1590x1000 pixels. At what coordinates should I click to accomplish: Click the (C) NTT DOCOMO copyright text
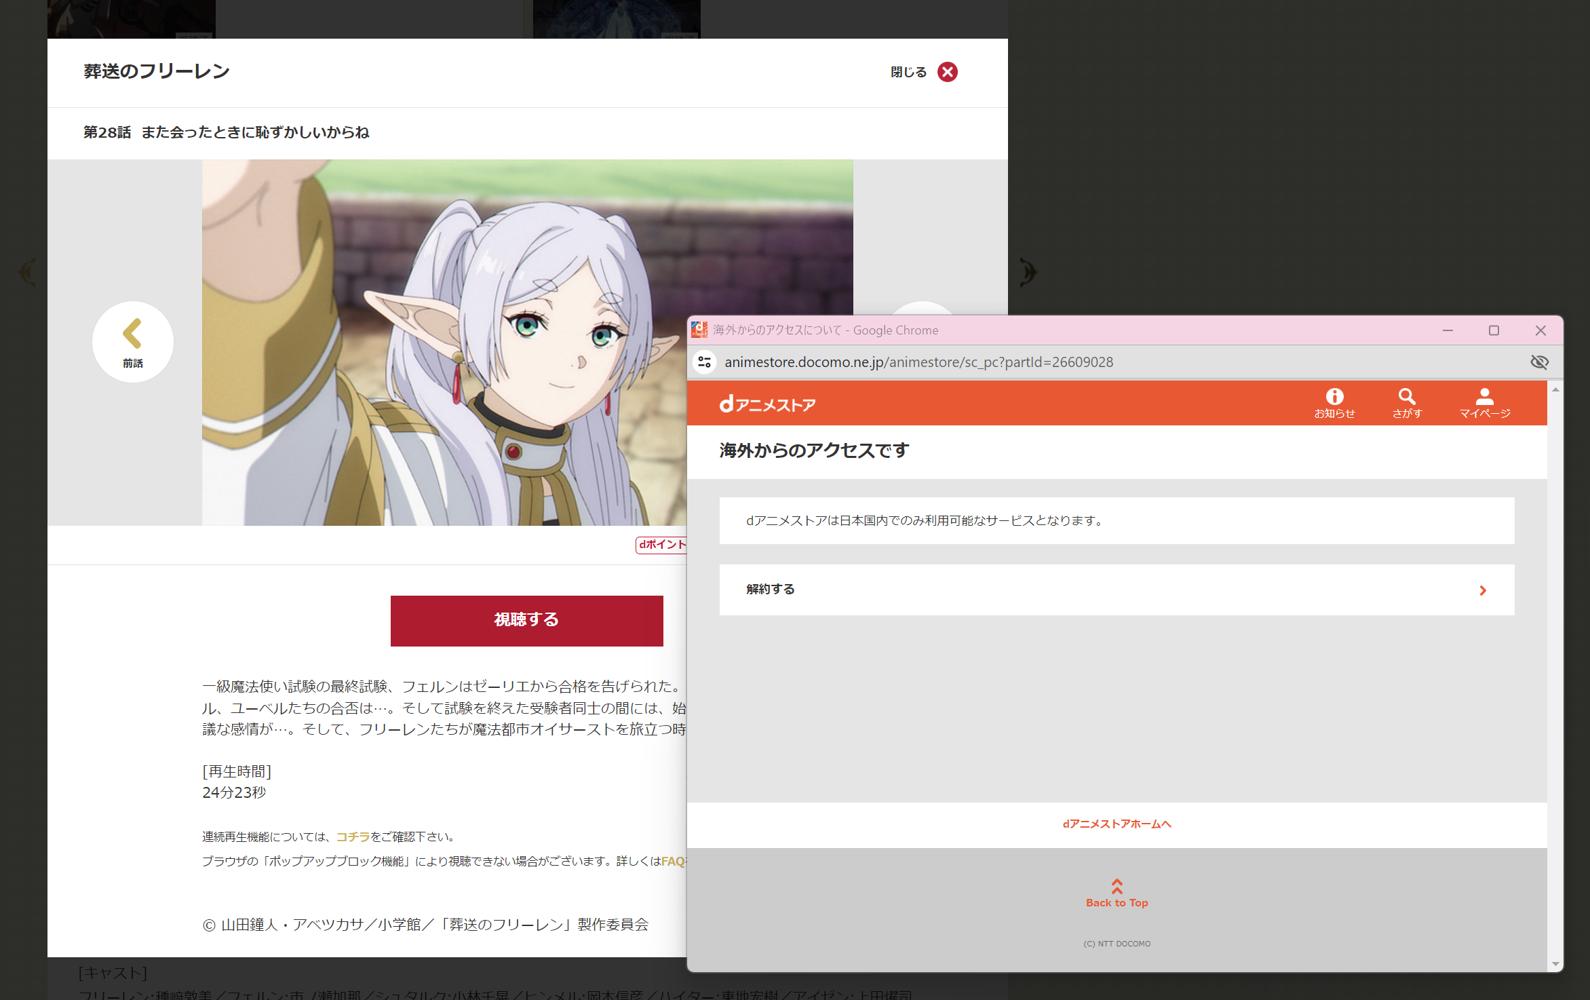click(1117, 944)
